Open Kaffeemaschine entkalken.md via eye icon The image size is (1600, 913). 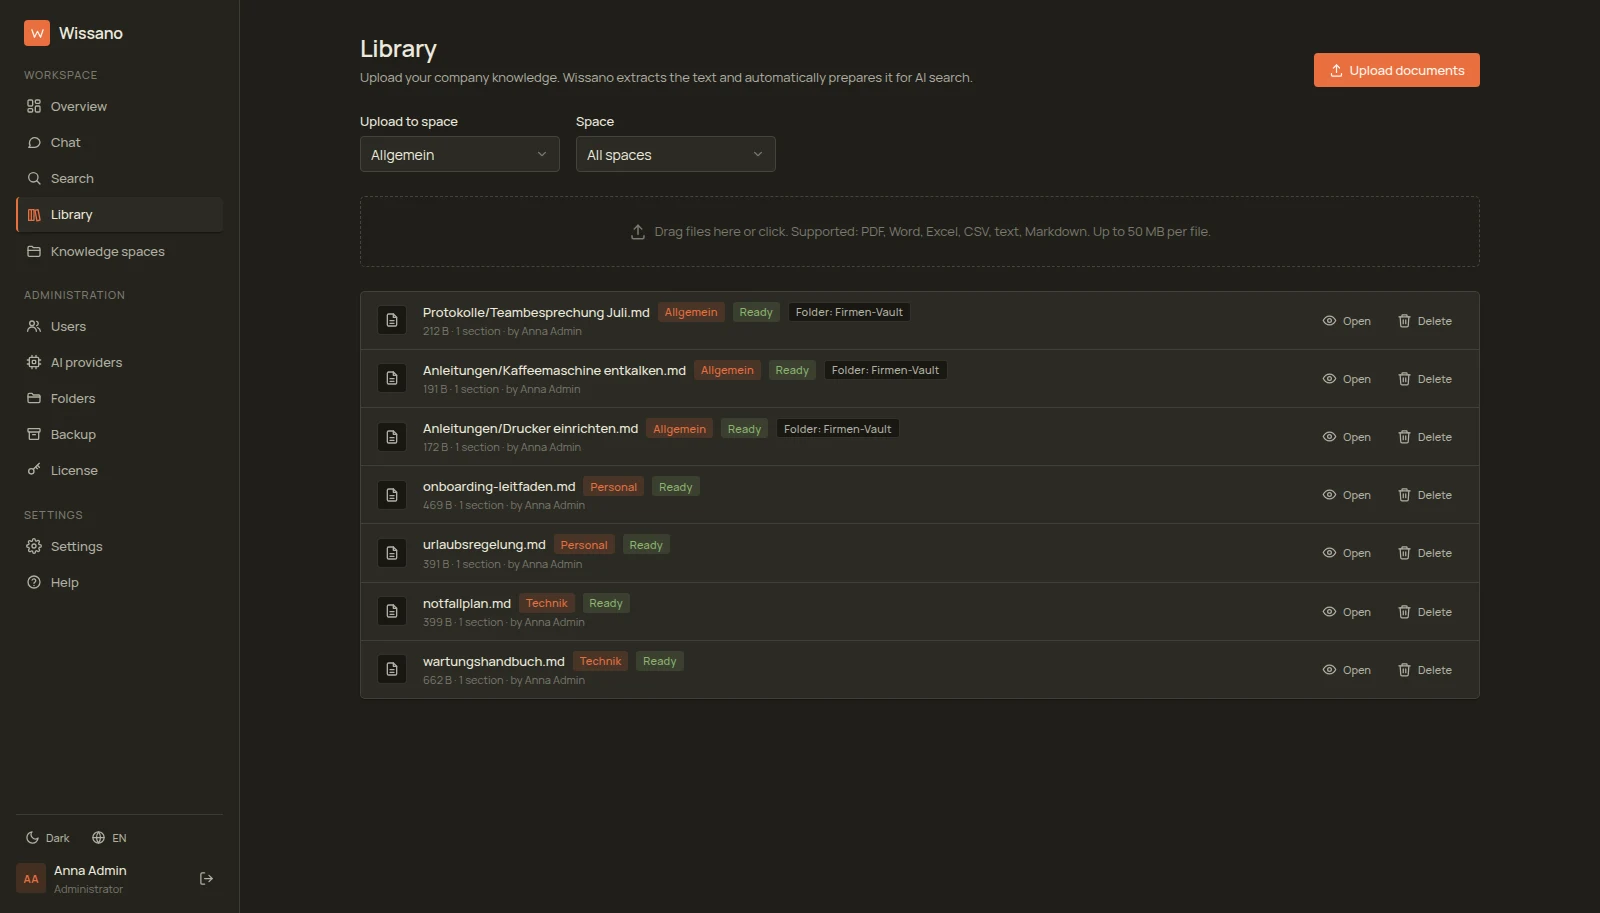tap(1346, 379)
